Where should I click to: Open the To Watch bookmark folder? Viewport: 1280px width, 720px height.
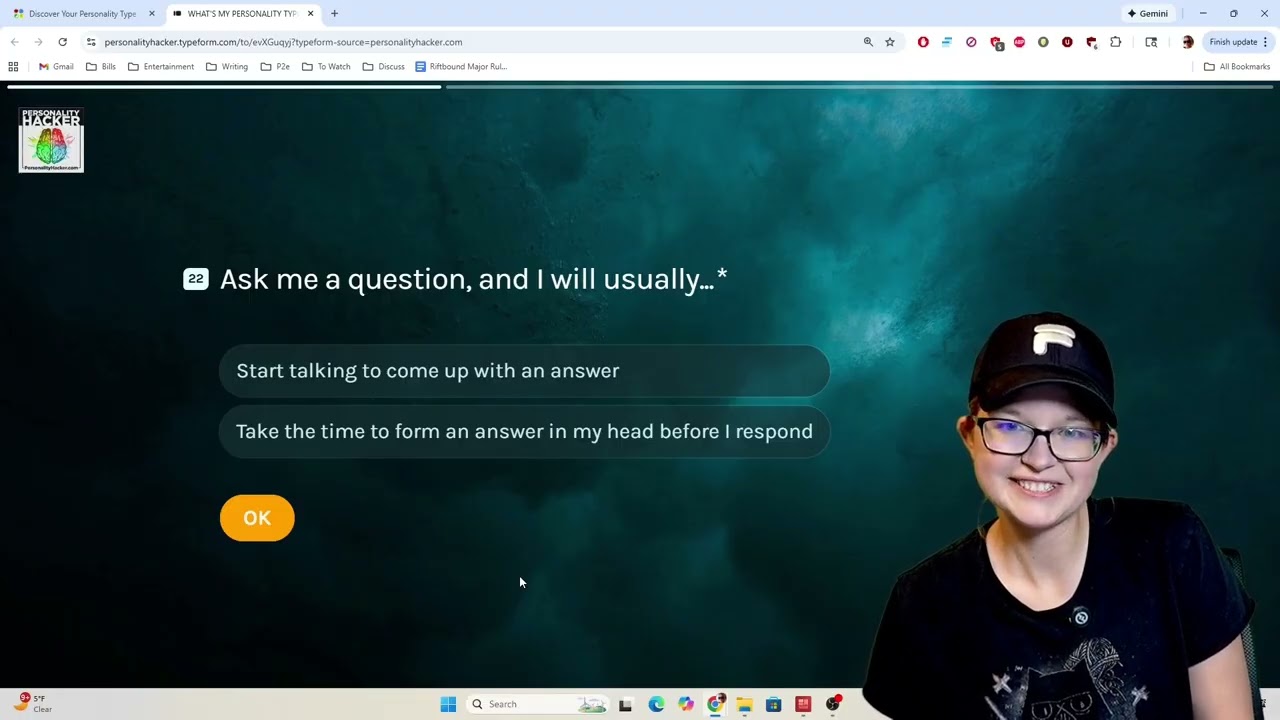click(326, 67)
